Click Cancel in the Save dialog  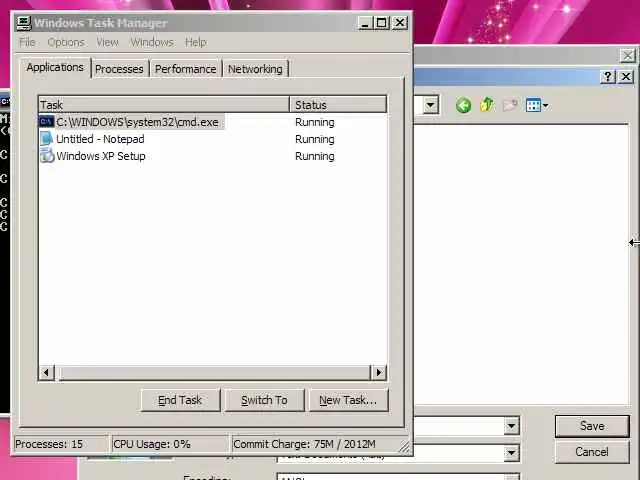click(x=592, y=452)
